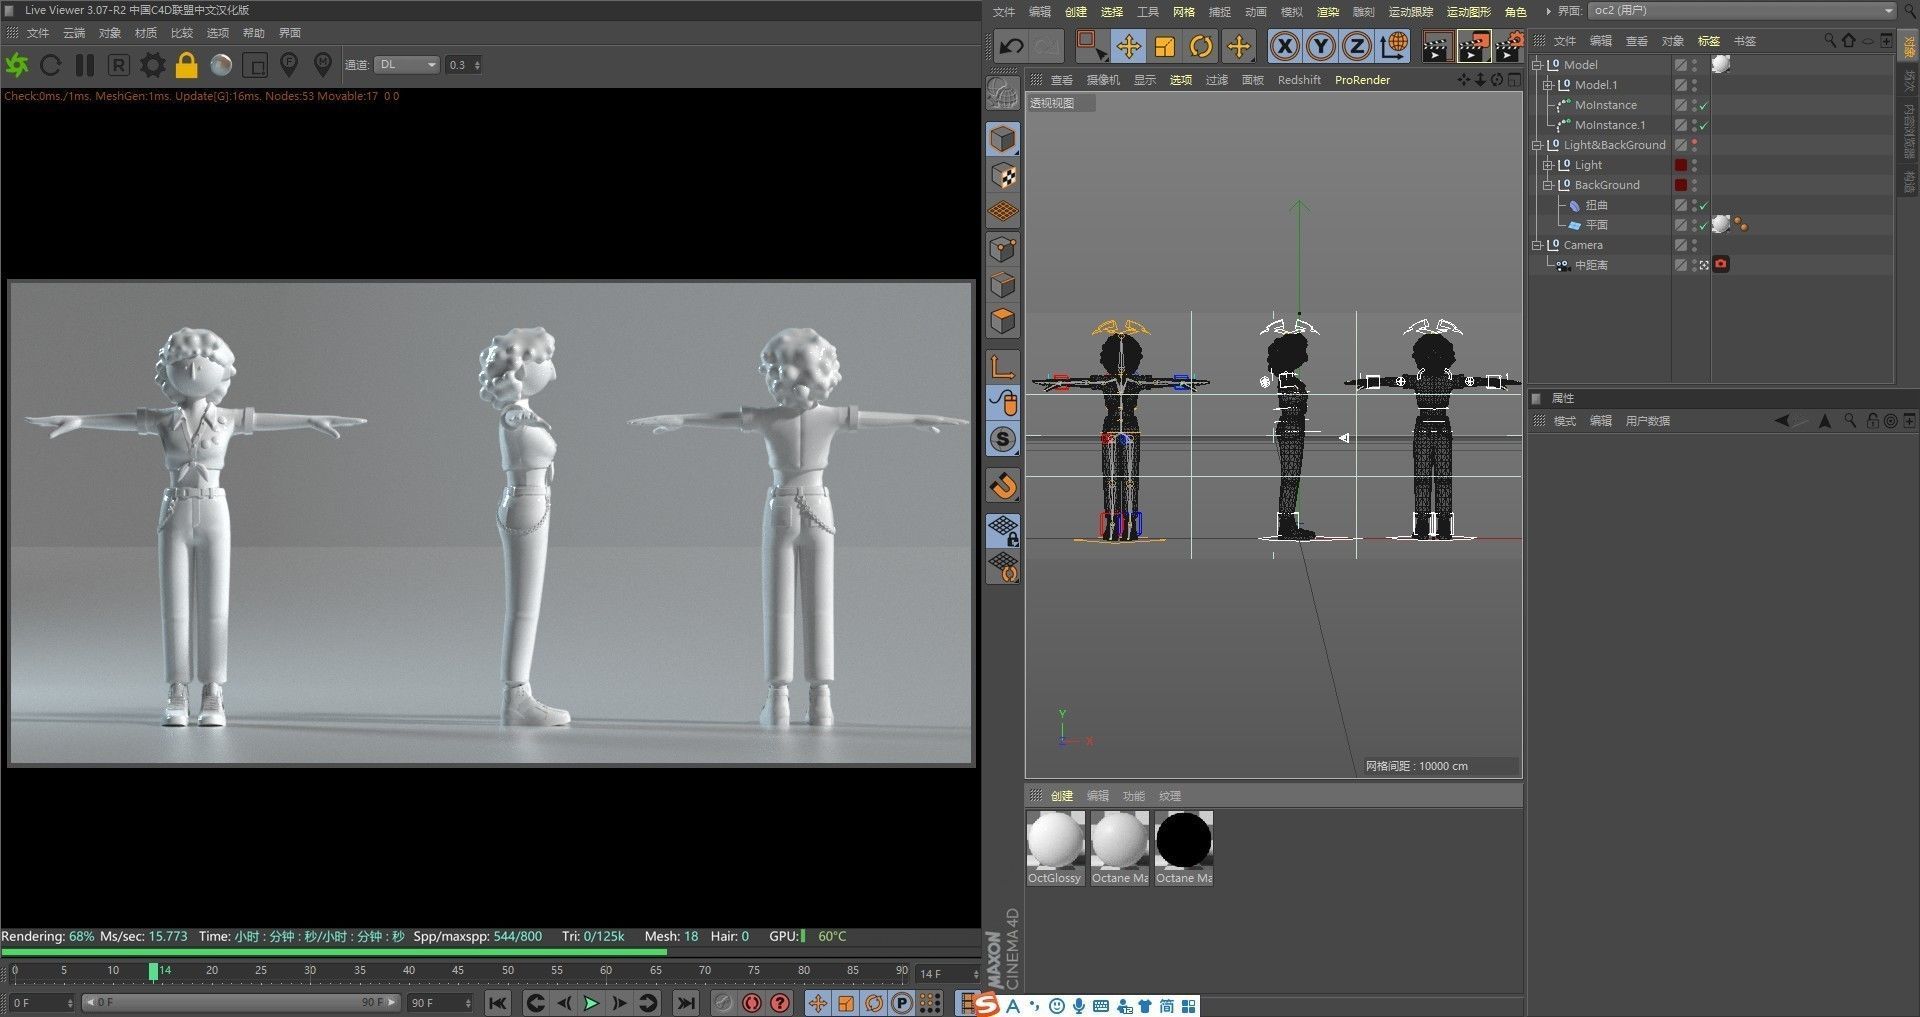Toggle Enable Snap magnet icon
This screenshot has width=1920, height=1017.
pyautogui.click(x=1003, y=486)
